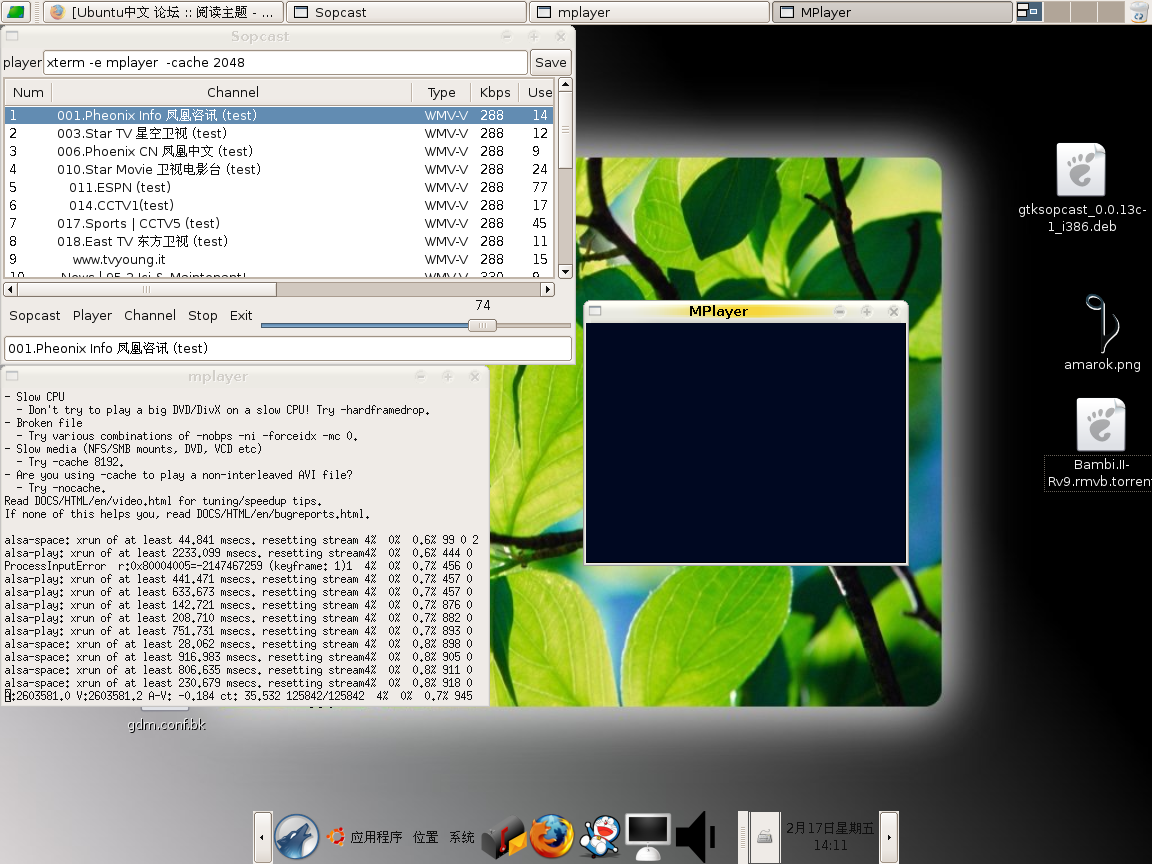
Task: Click the clock showing 2月17日星期五 14:11
Action: pyautogui.click(x=830, y=837)
